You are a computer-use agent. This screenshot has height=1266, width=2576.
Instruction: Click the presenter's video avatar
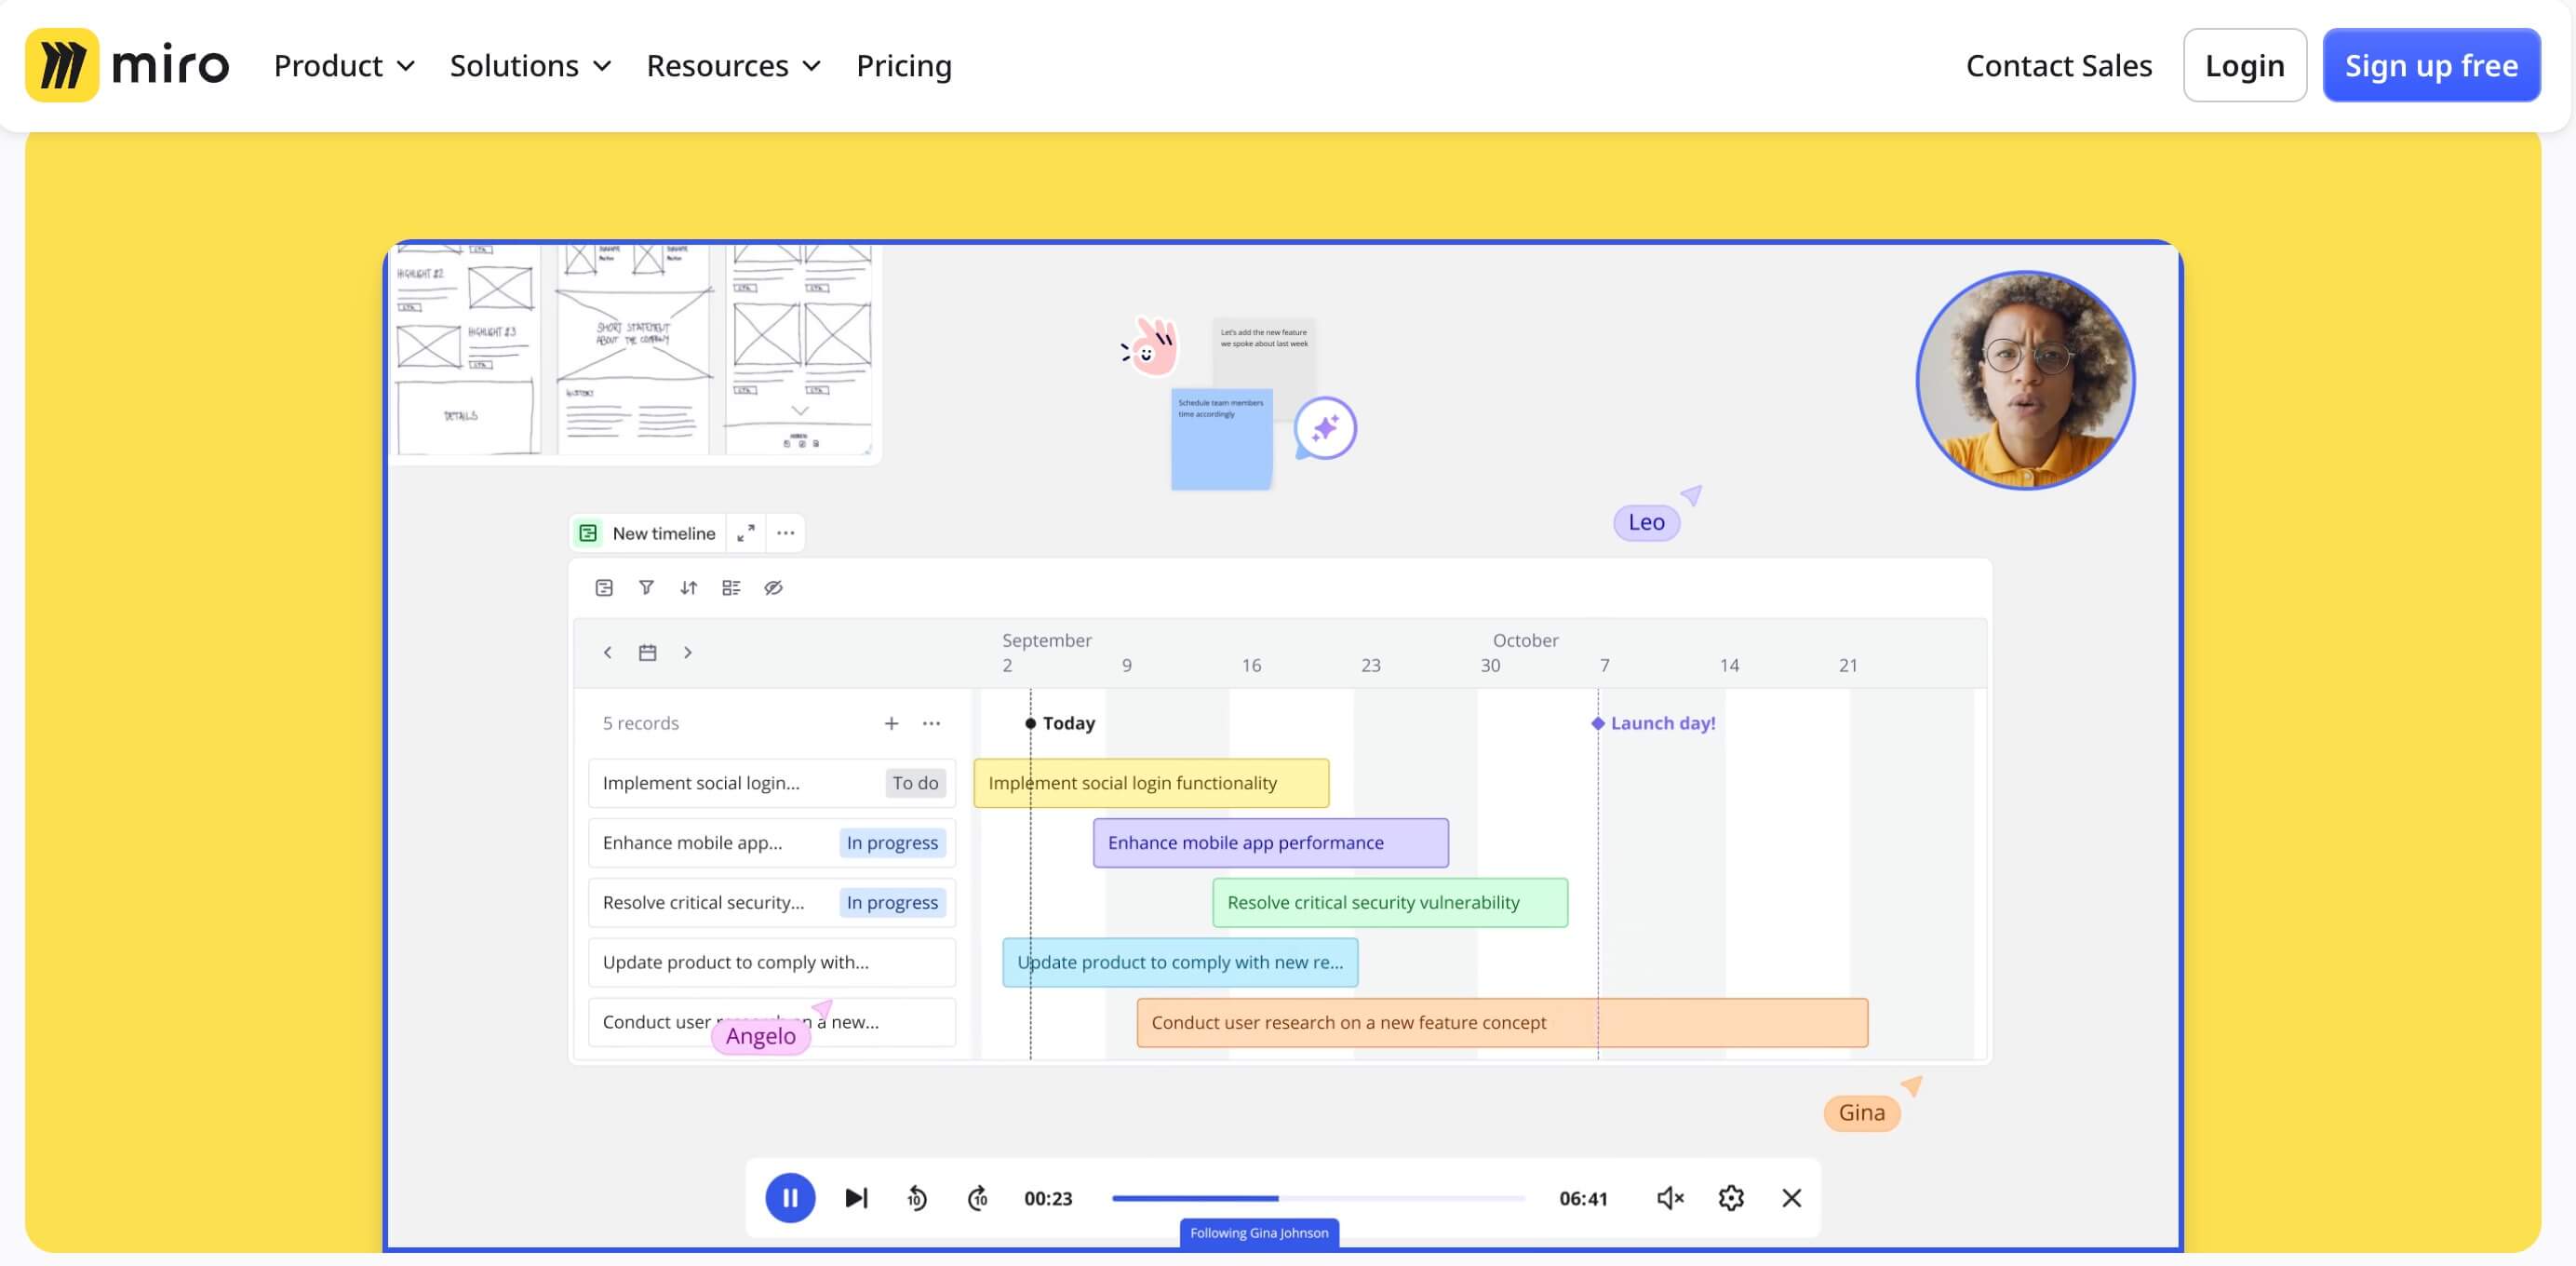tap(2025, 380)
